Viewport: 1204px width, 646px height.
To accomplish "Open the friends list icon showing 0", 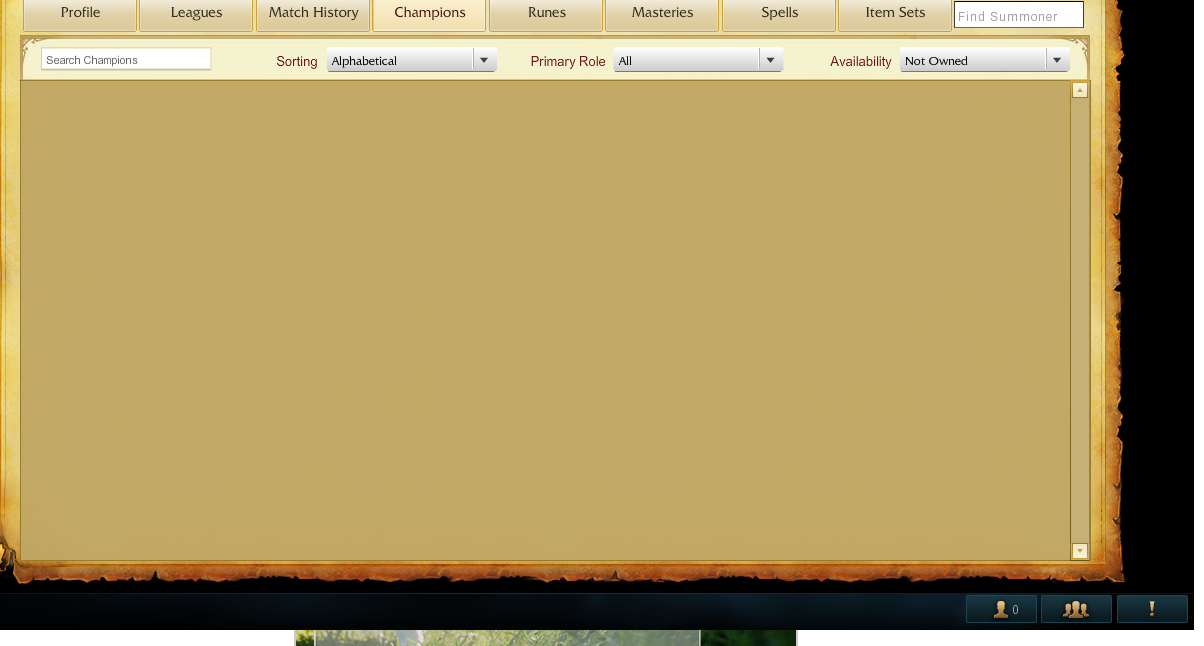I will tap(1001, 609).
